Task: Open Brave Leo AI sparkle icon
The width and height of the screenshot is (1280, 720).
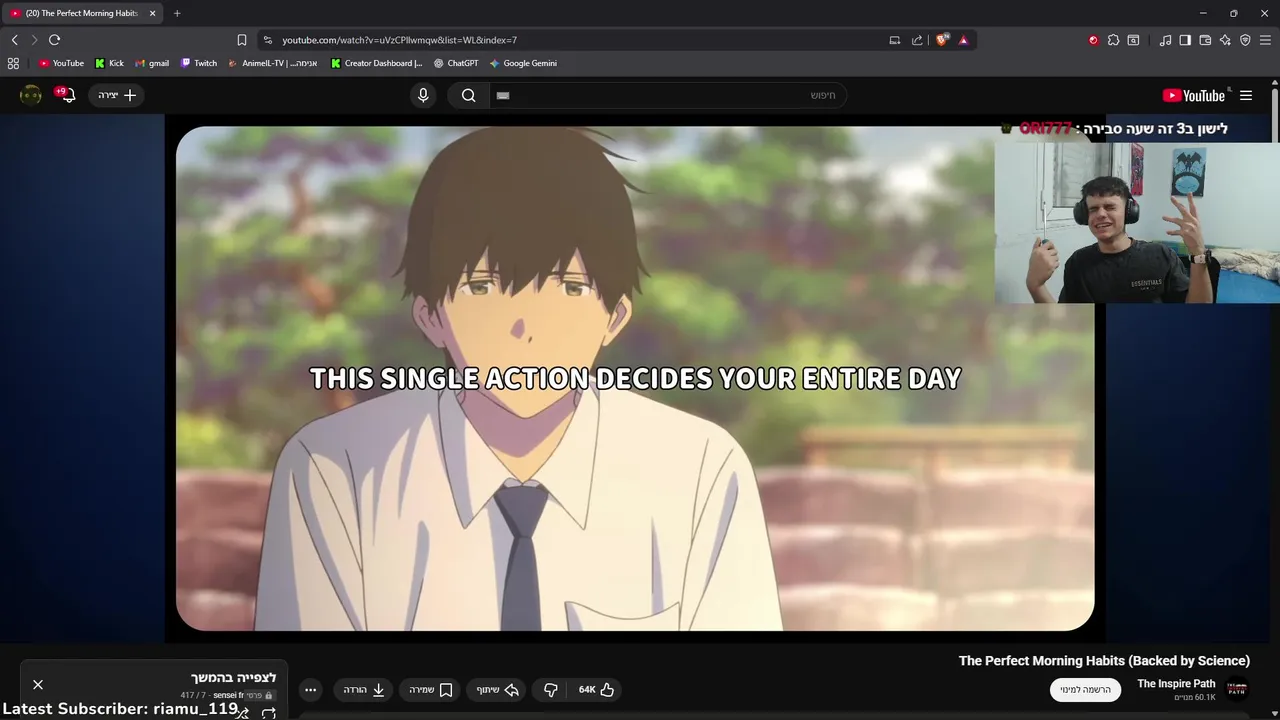Action: click(1225, 40)
